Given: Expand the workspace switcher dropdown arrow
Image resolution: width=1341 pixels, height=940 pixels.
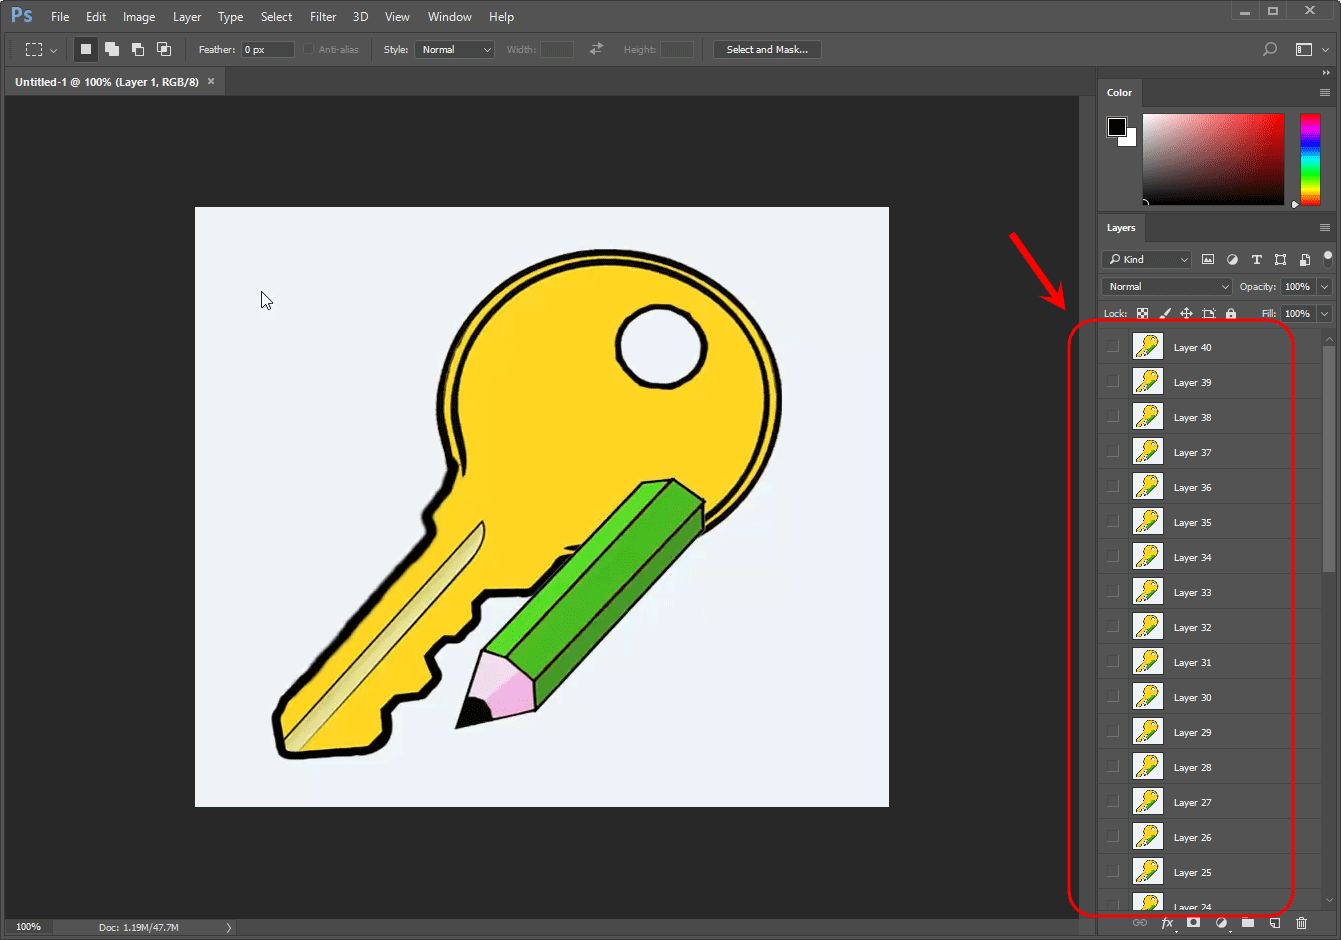Looking at the screenshot, I should [1326, 49].
